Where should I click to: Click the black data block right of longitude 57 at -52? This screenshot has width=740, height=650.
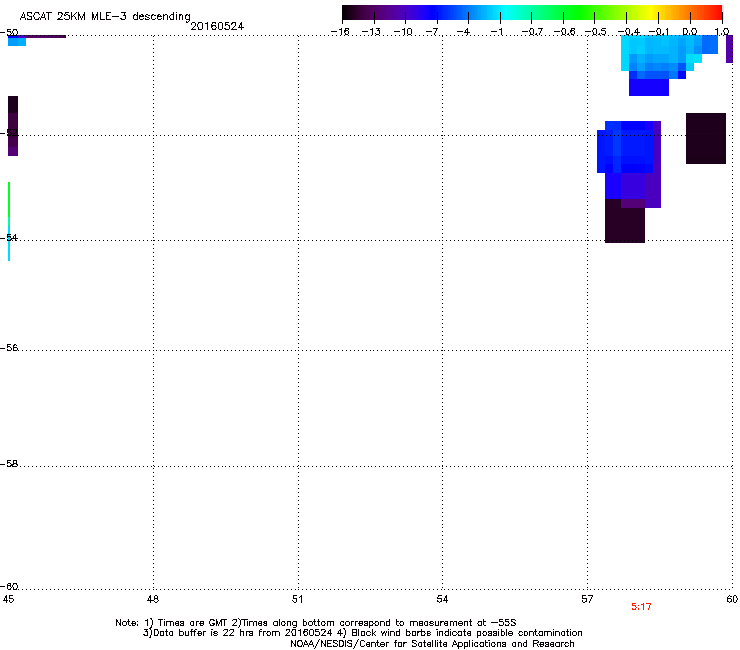tap(706, 138)
